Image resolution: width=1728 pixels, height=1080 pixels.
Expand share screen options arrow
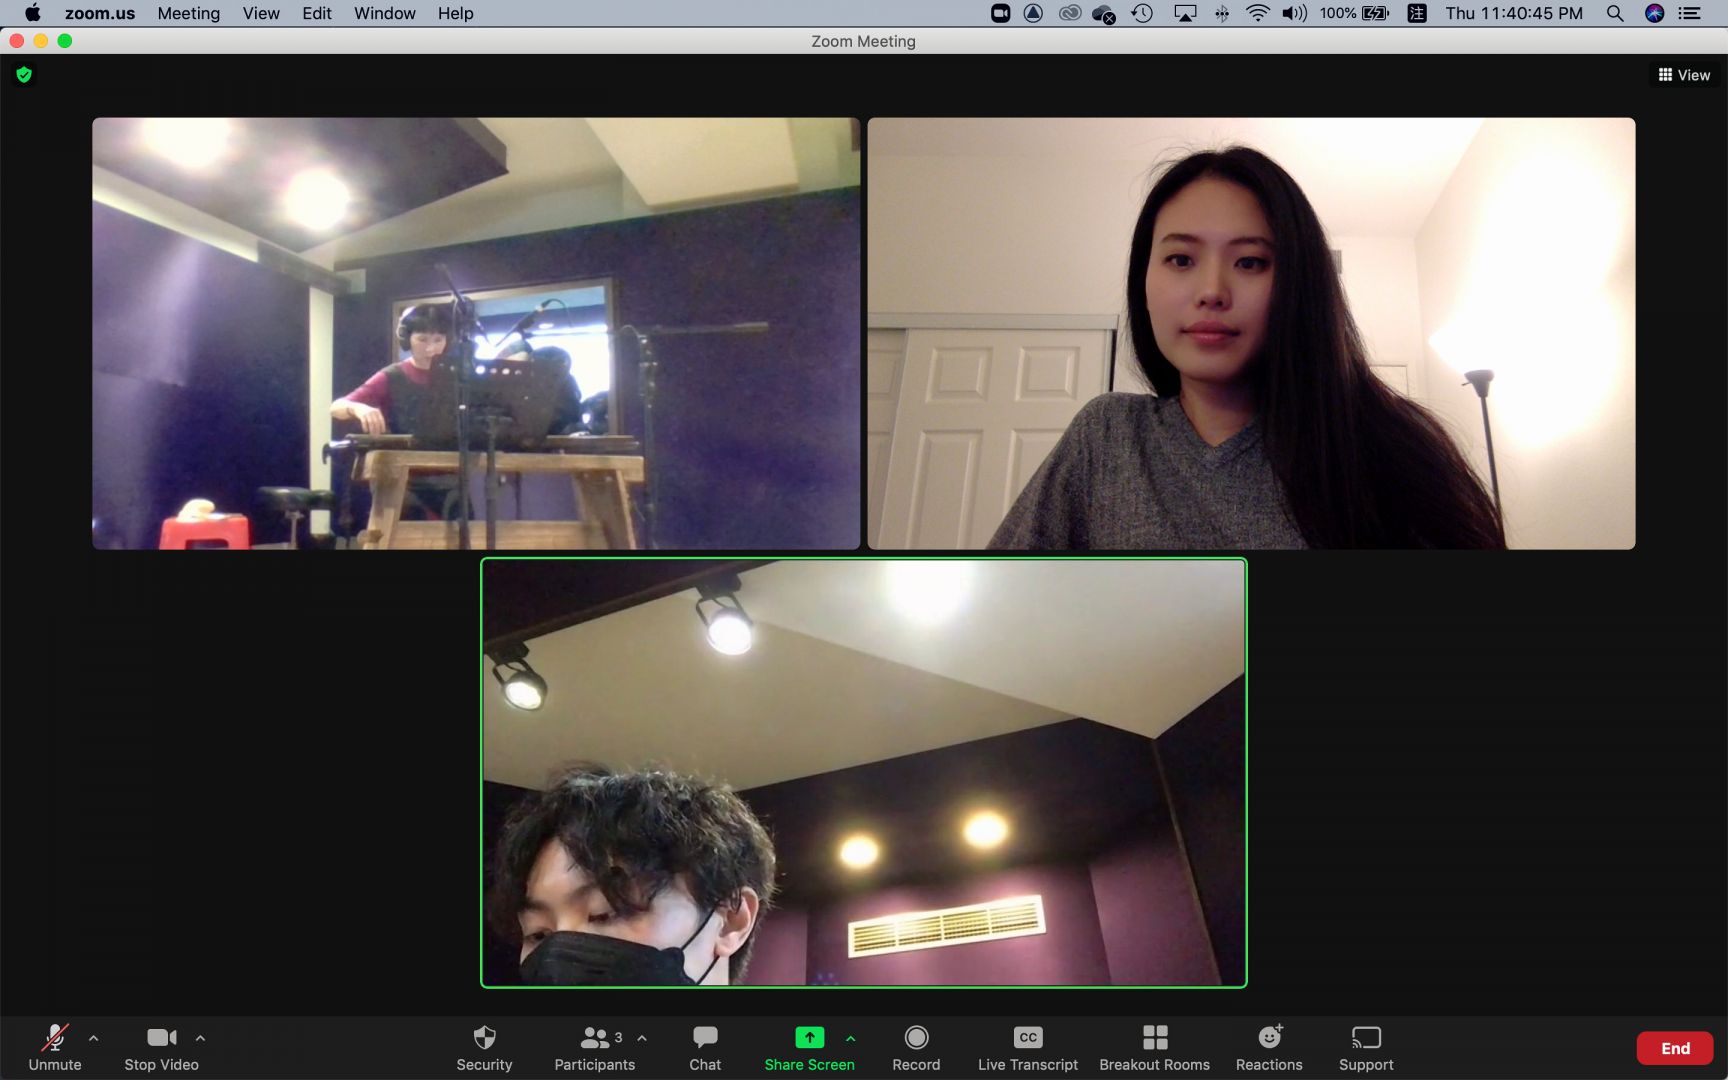tap(851, 1038)
